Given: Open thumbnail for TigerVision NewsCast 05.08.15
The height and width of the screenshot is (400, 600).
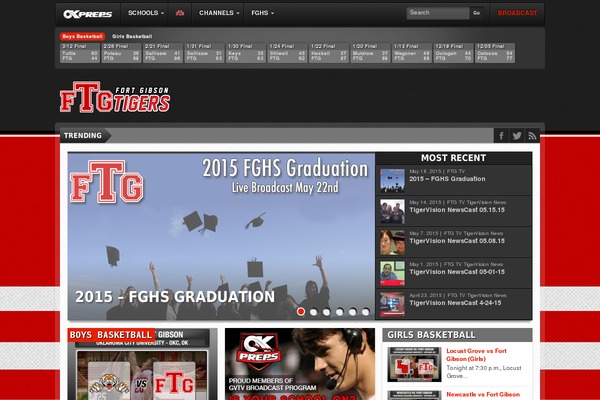Looking at the screenshot, I should [392, 242].
